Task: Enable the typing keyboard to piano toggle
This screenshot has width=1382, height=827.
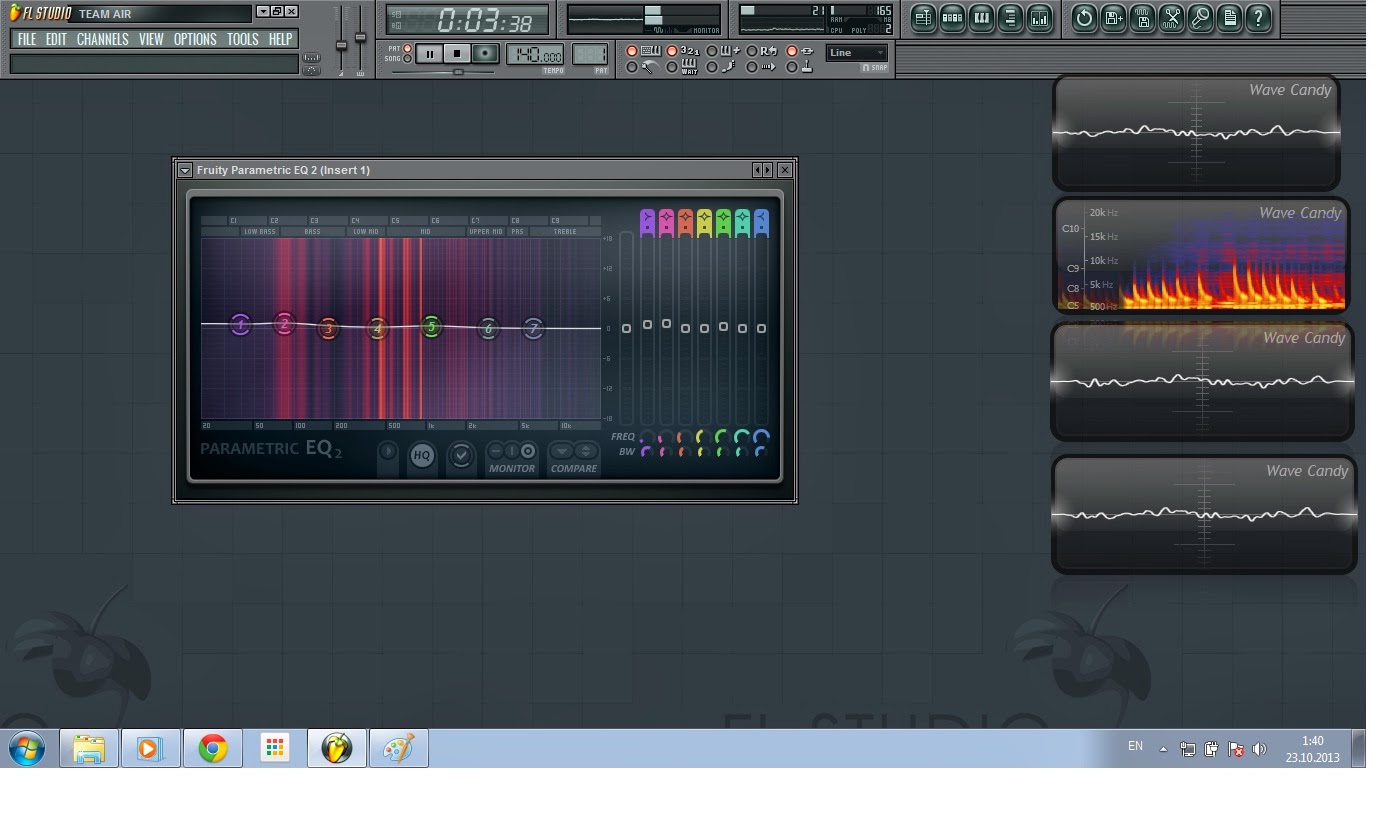Action: coord(631,49)
